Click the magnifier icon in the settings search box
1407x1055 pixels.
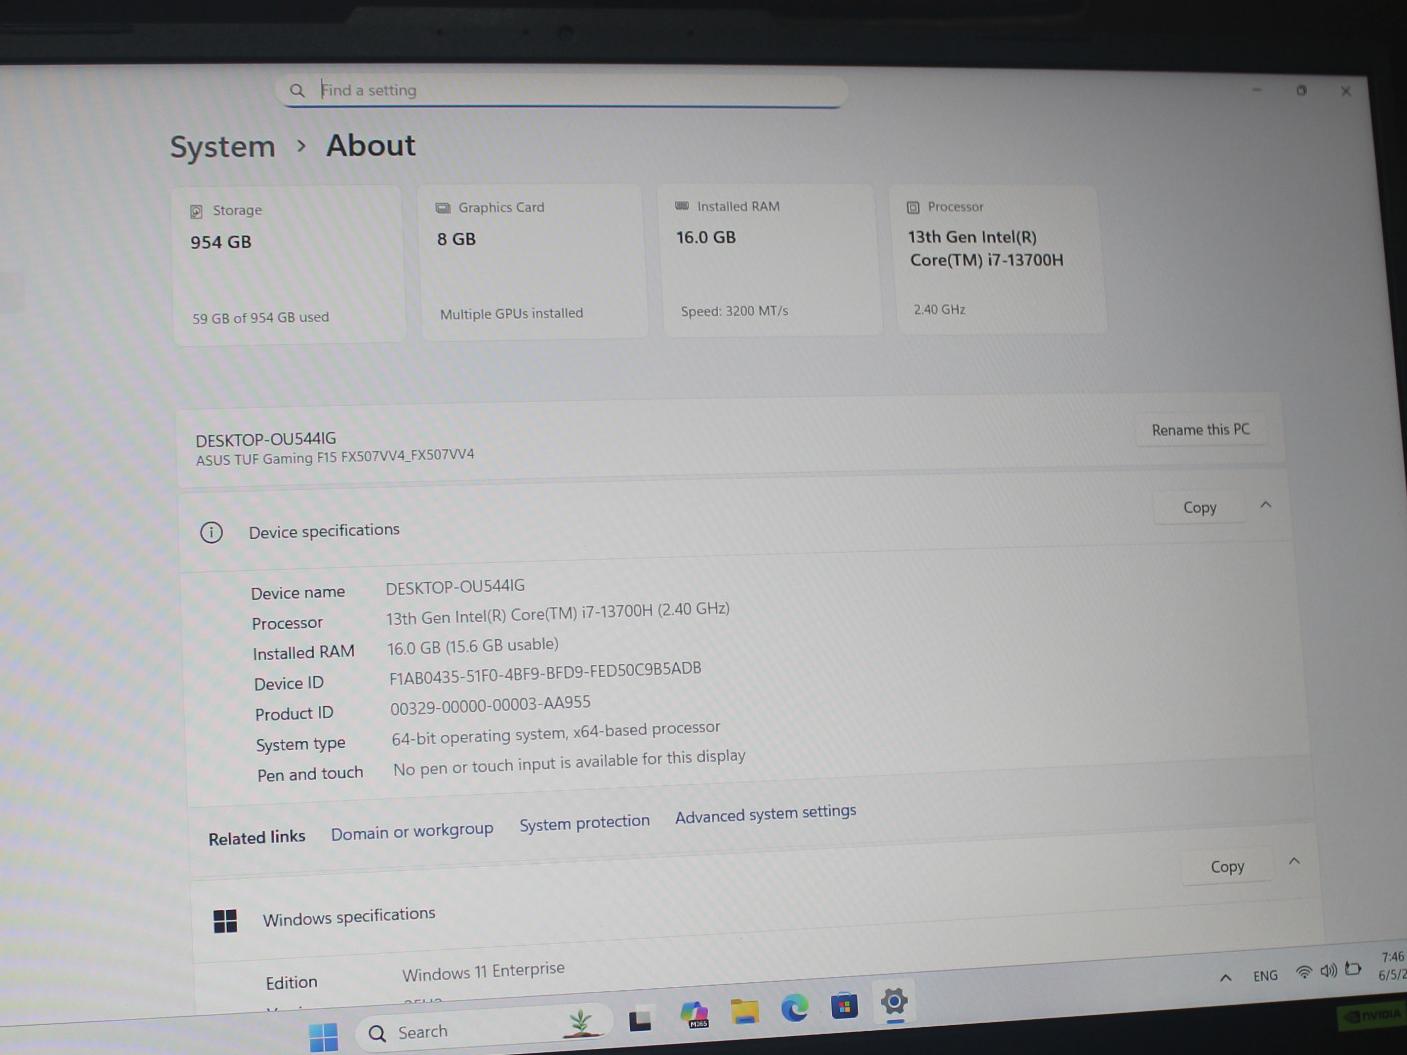(297, 90)
